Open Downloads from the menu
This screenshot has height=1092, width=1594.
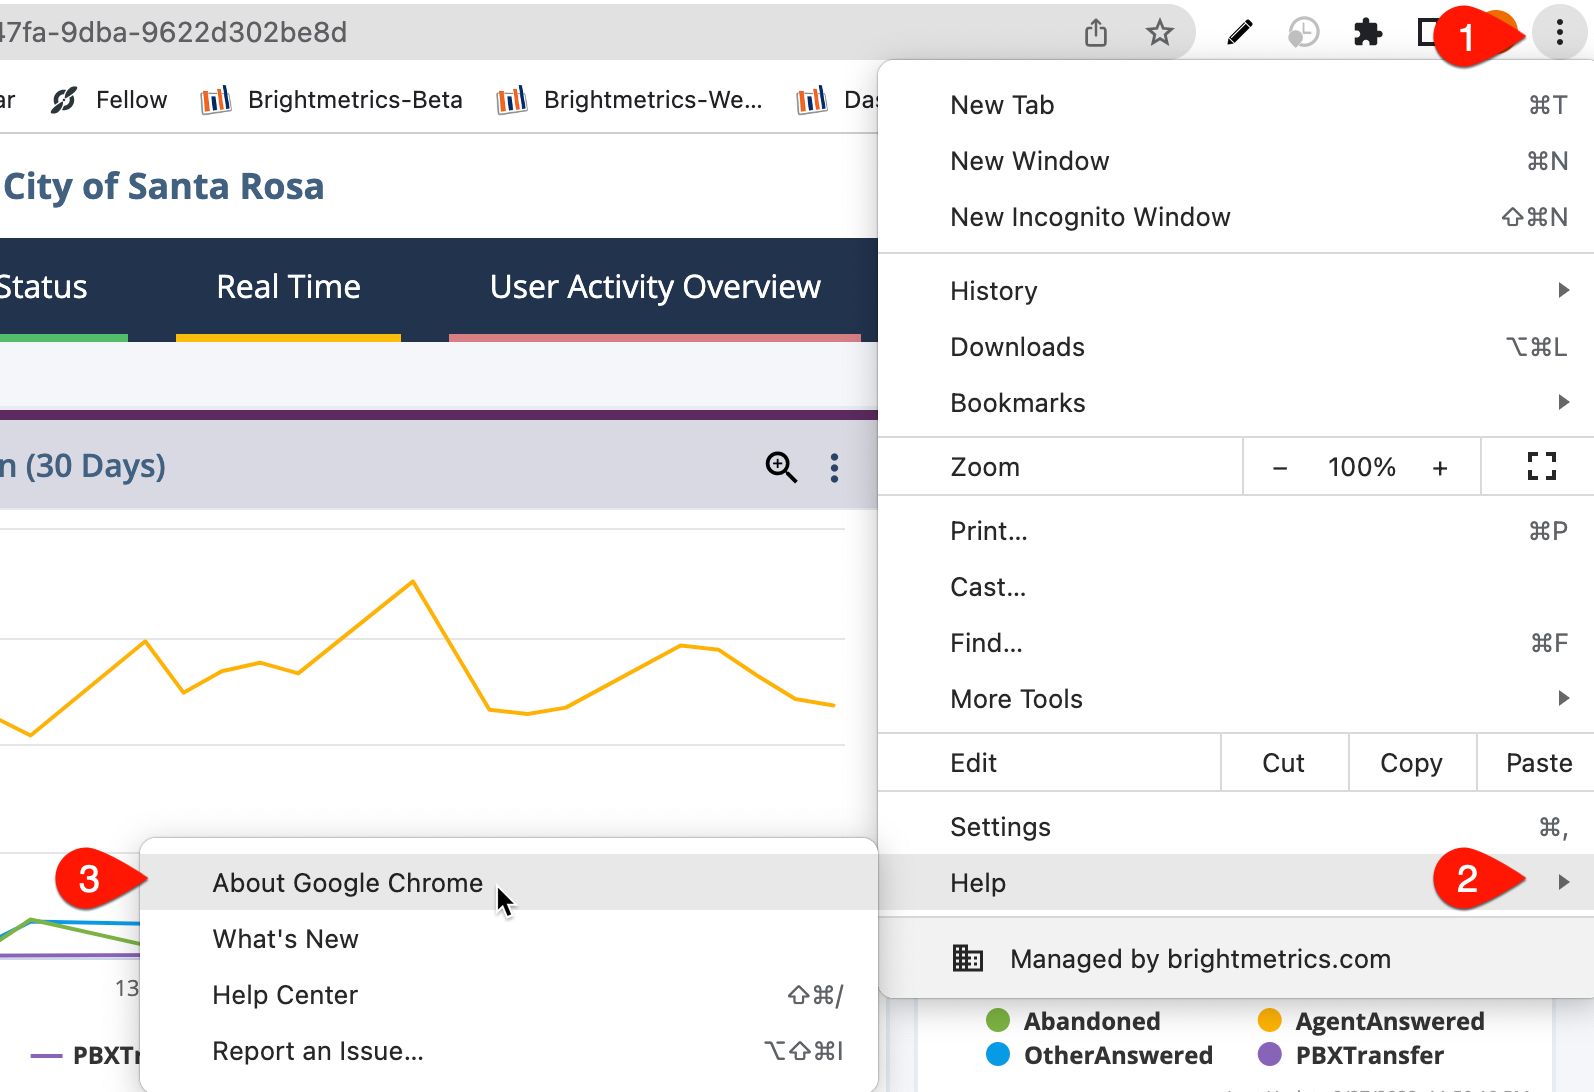coord(1236,347)
